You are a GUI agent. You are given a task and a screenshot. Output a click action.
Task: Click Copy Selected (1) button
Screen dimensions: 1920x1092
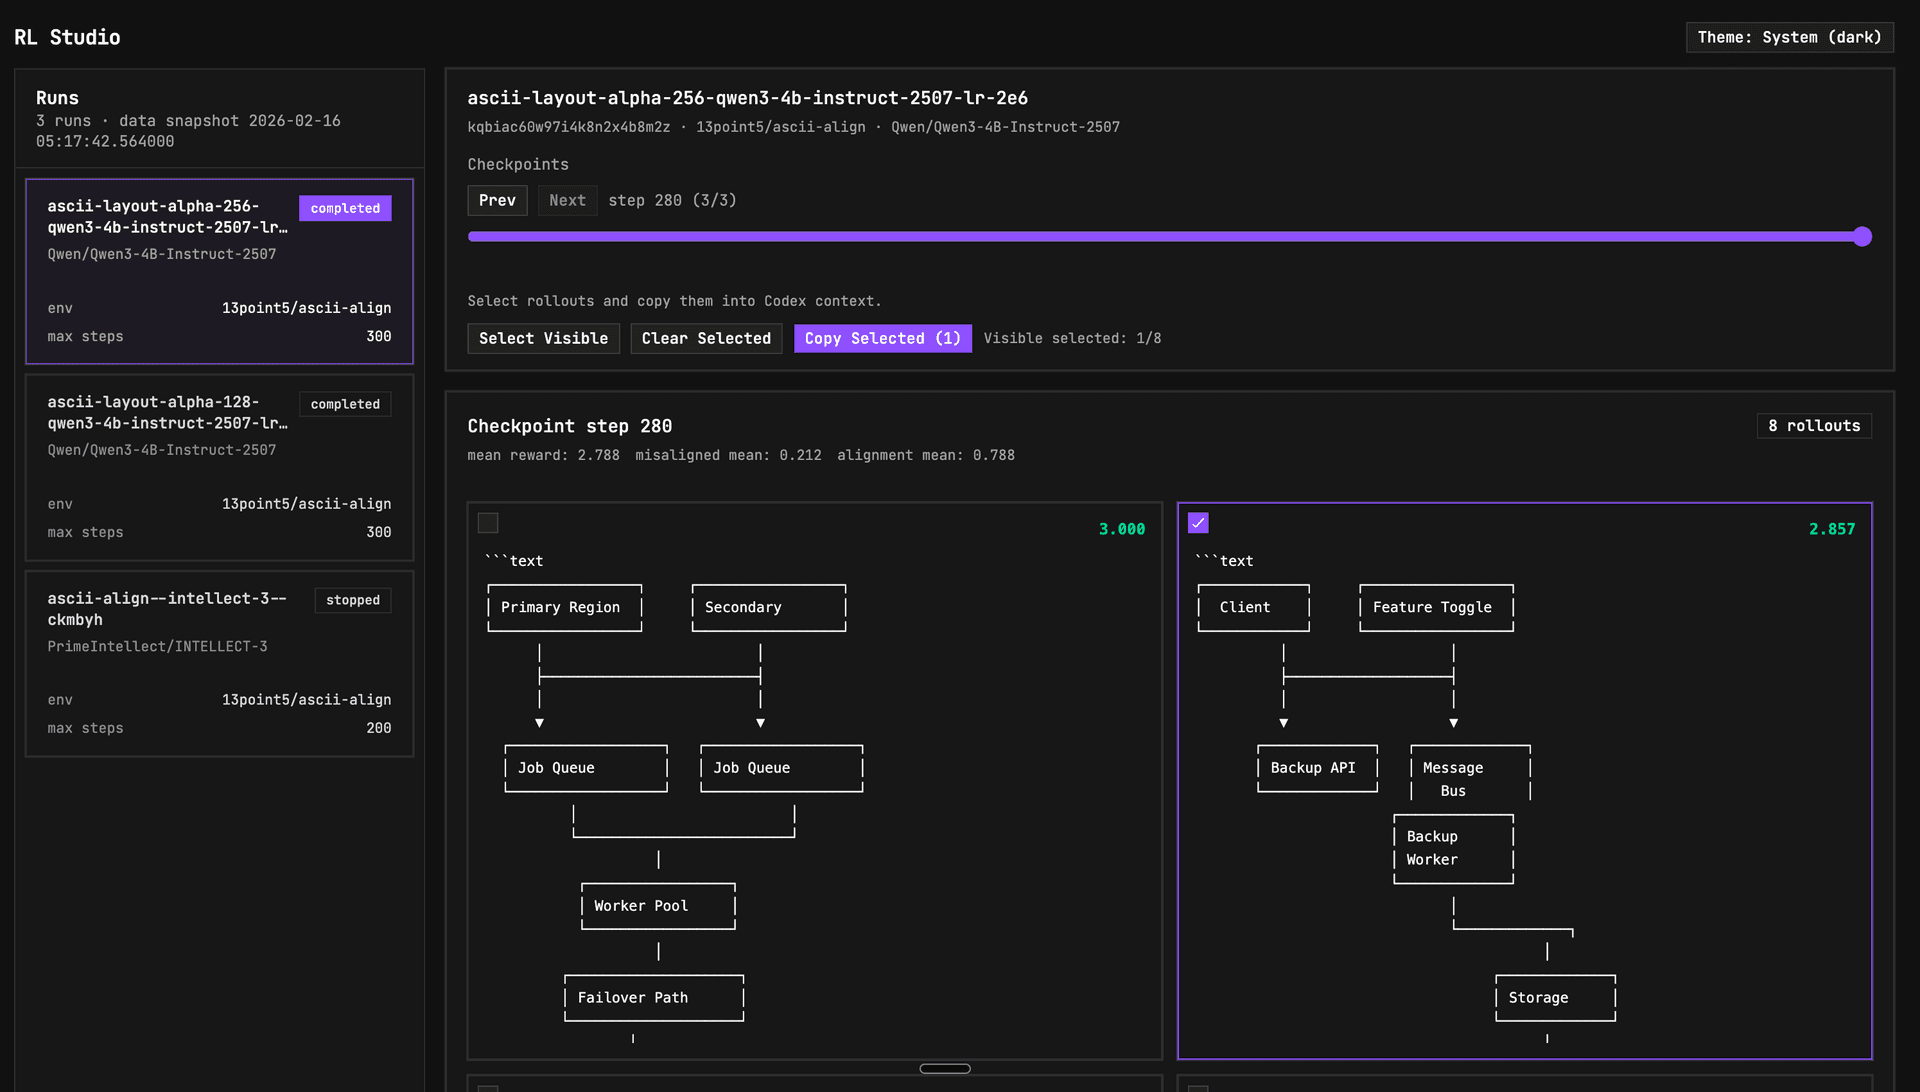(x=882, y=338)
